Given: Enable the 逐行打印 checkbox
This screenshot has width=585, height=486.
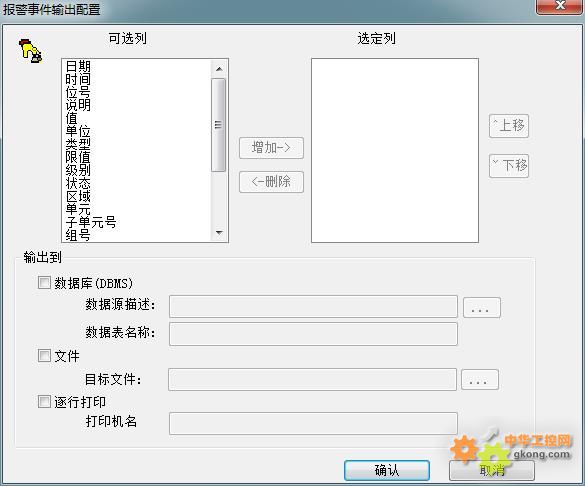Looking at the screenshot, I should (44, 402).
